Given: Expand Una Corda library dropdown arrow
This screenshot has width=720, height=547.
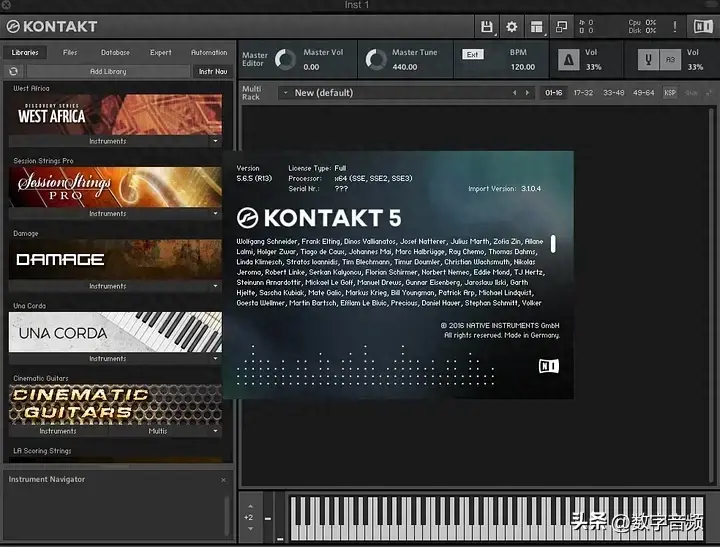Looking at the screenshot, I should point(215,359).
